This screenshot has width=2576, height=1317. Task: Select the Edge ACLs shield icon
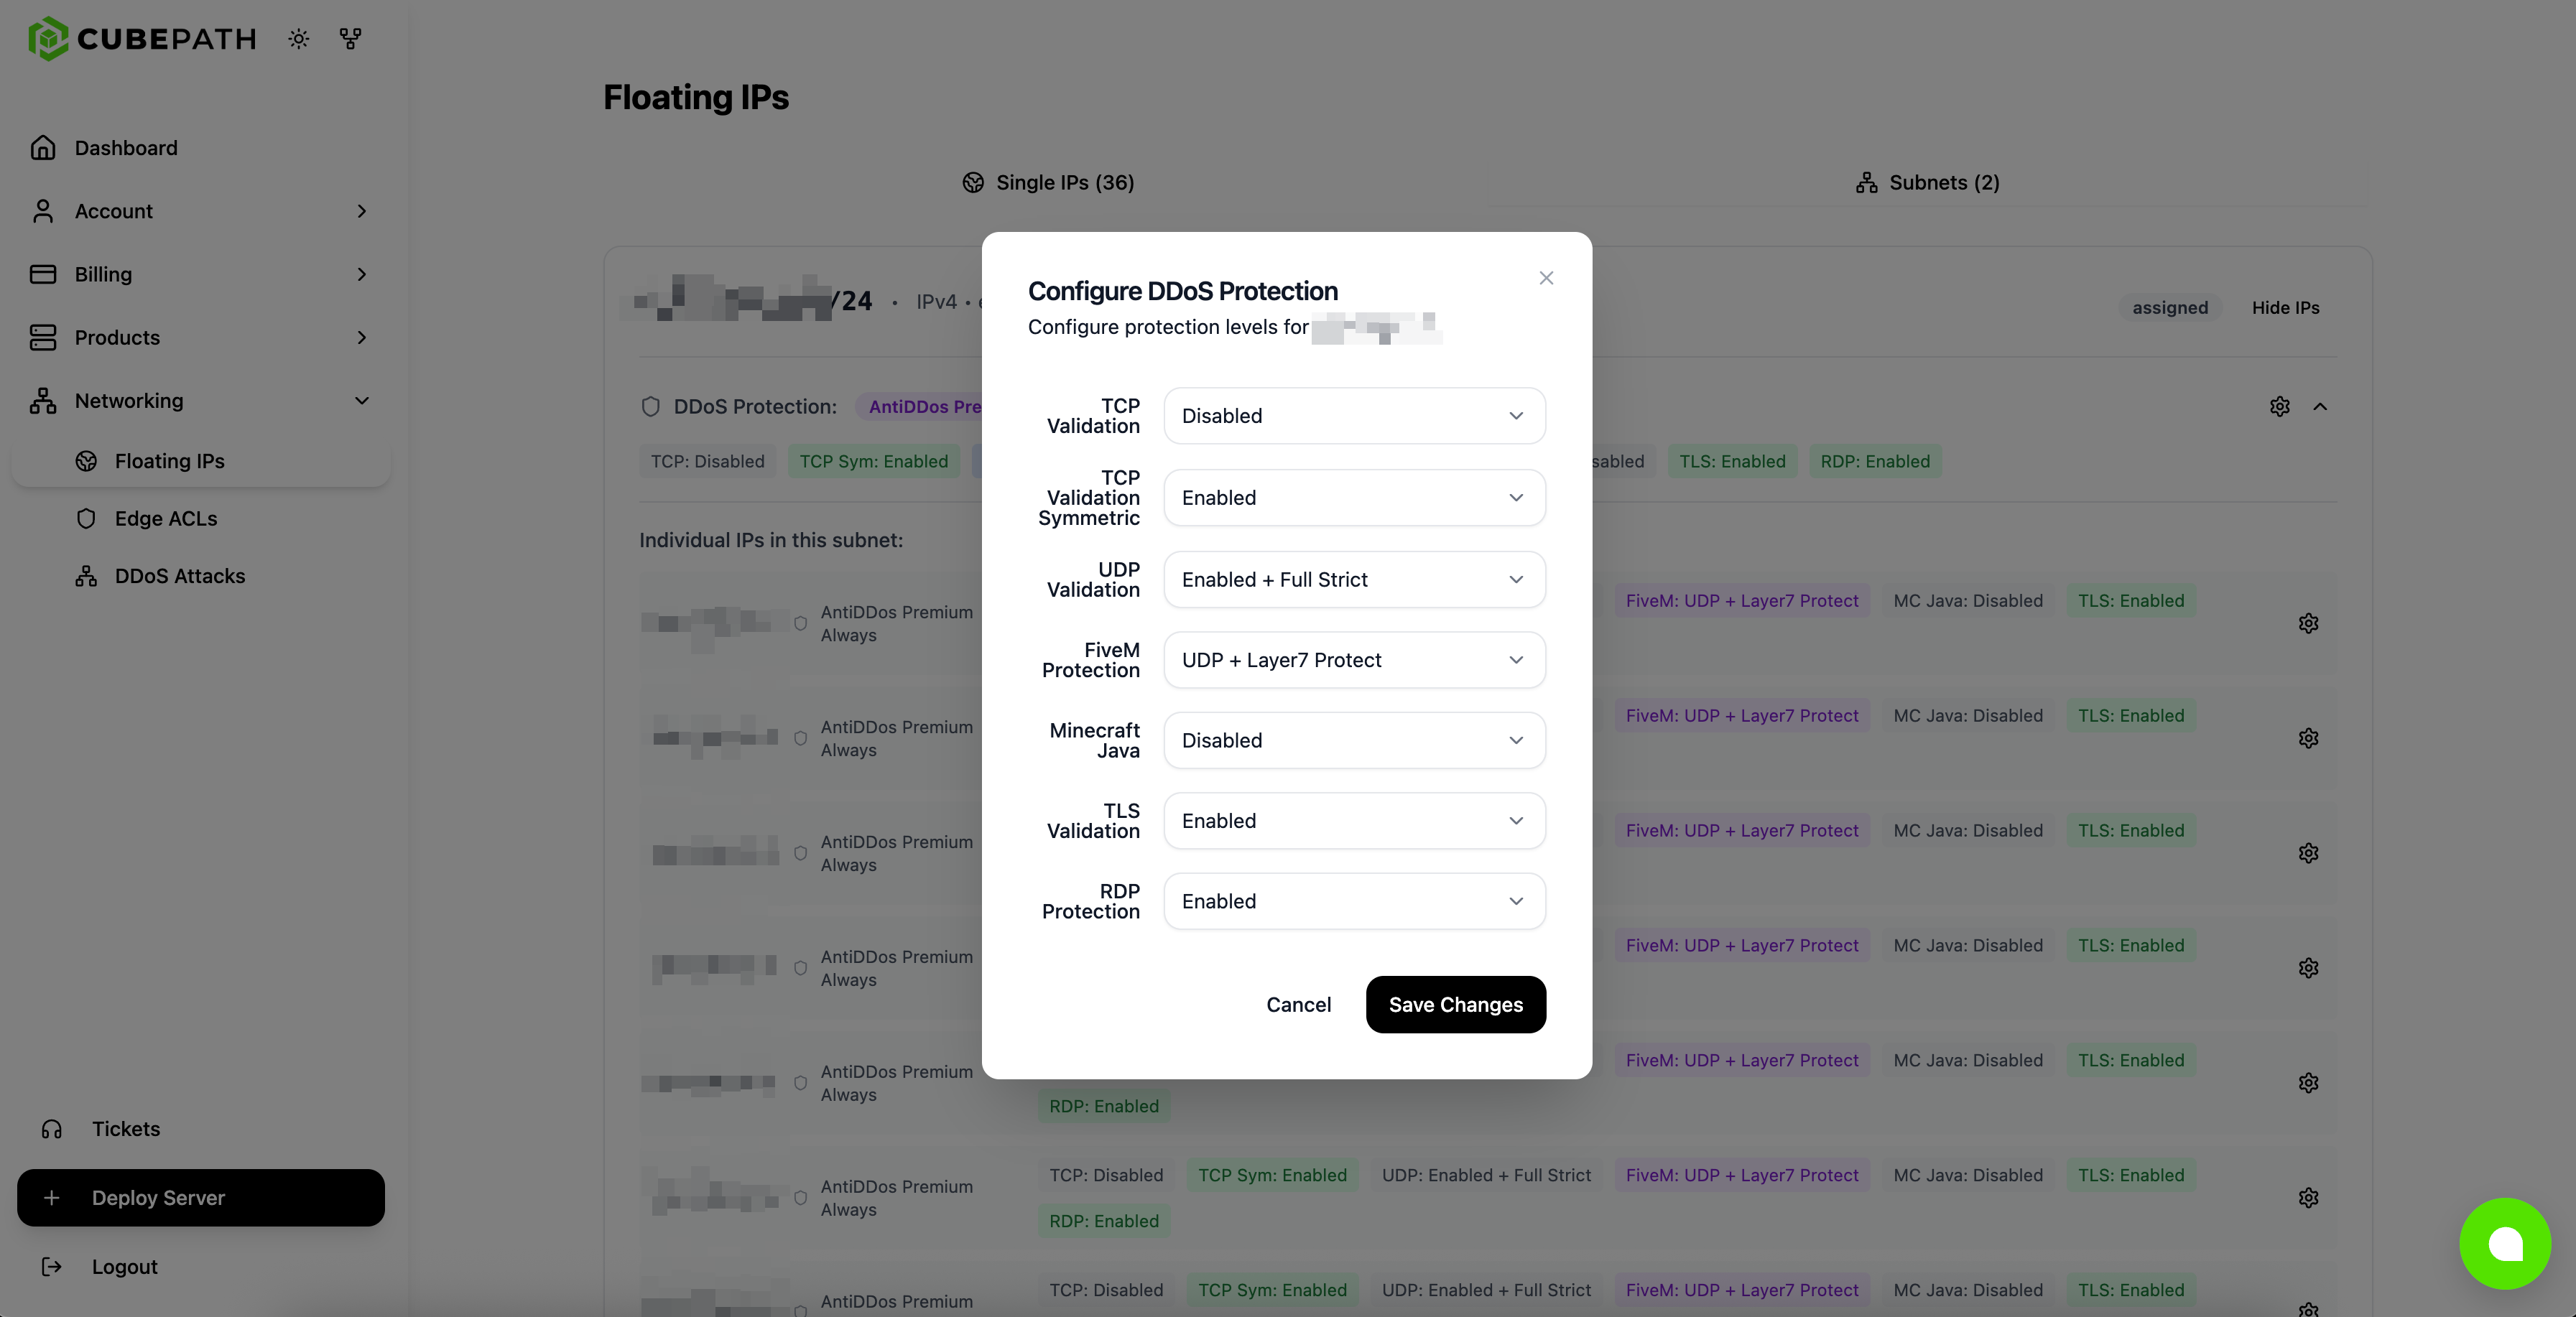(87, 518)
